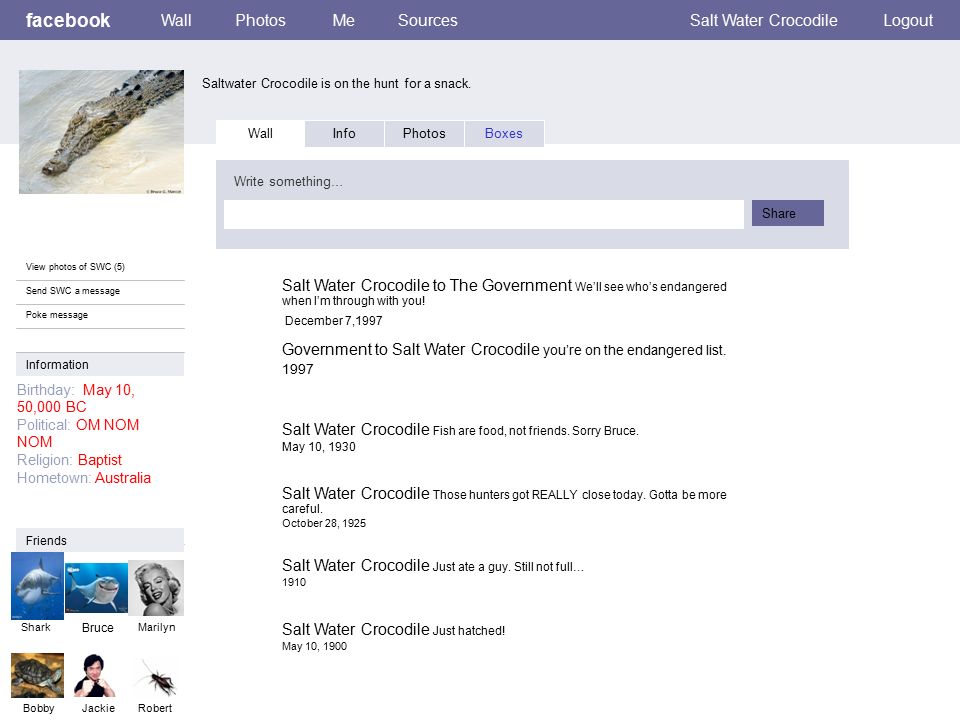Open friend Robert's cockroach thumbnail
Screen dimensions: 960x720
click(x=157, y=677)
